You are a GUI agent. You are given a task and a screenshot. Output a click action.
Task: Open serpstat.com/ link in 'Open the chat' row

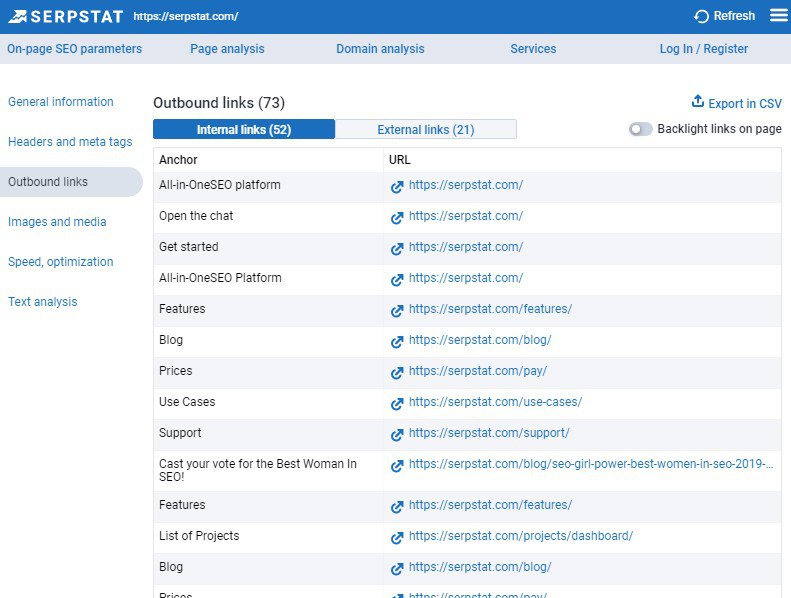tap(466, 216)
